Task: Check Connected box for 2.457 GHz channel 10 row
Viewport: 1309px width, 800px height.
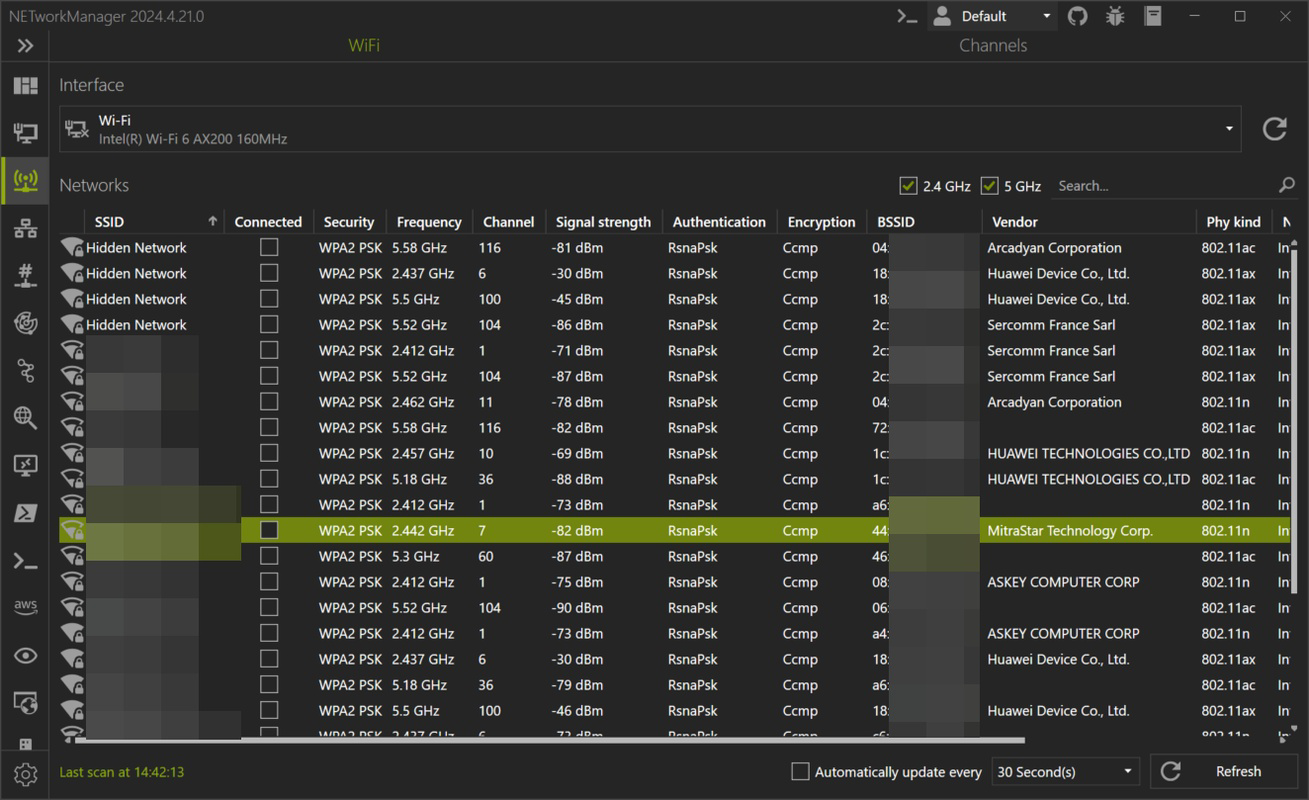Action: pyautogui.click(x=268, y=453)
